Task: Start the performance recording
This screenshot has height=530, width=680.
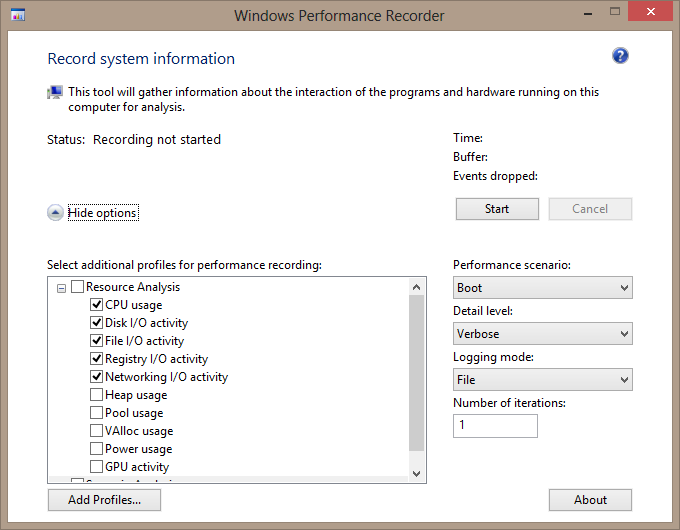Action: point(497,209)
